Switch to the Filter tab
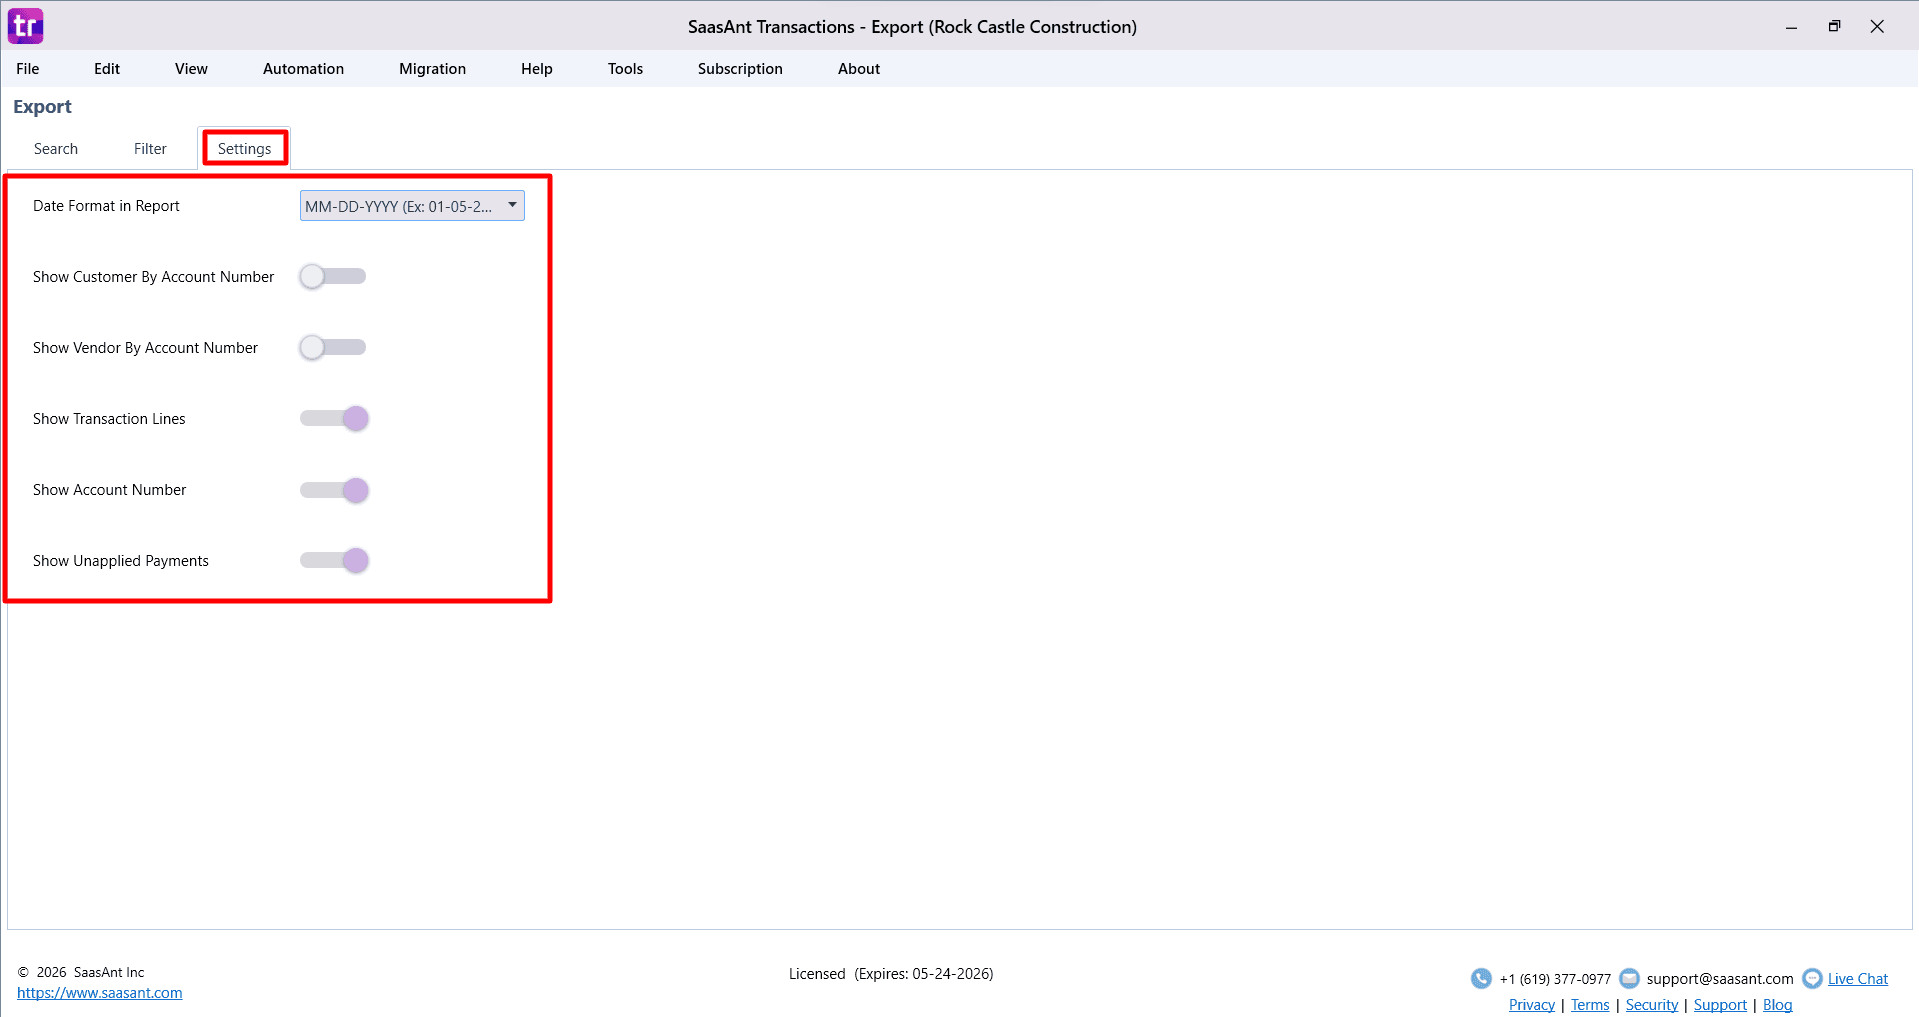The image size is (1919, 1017). 149,147
